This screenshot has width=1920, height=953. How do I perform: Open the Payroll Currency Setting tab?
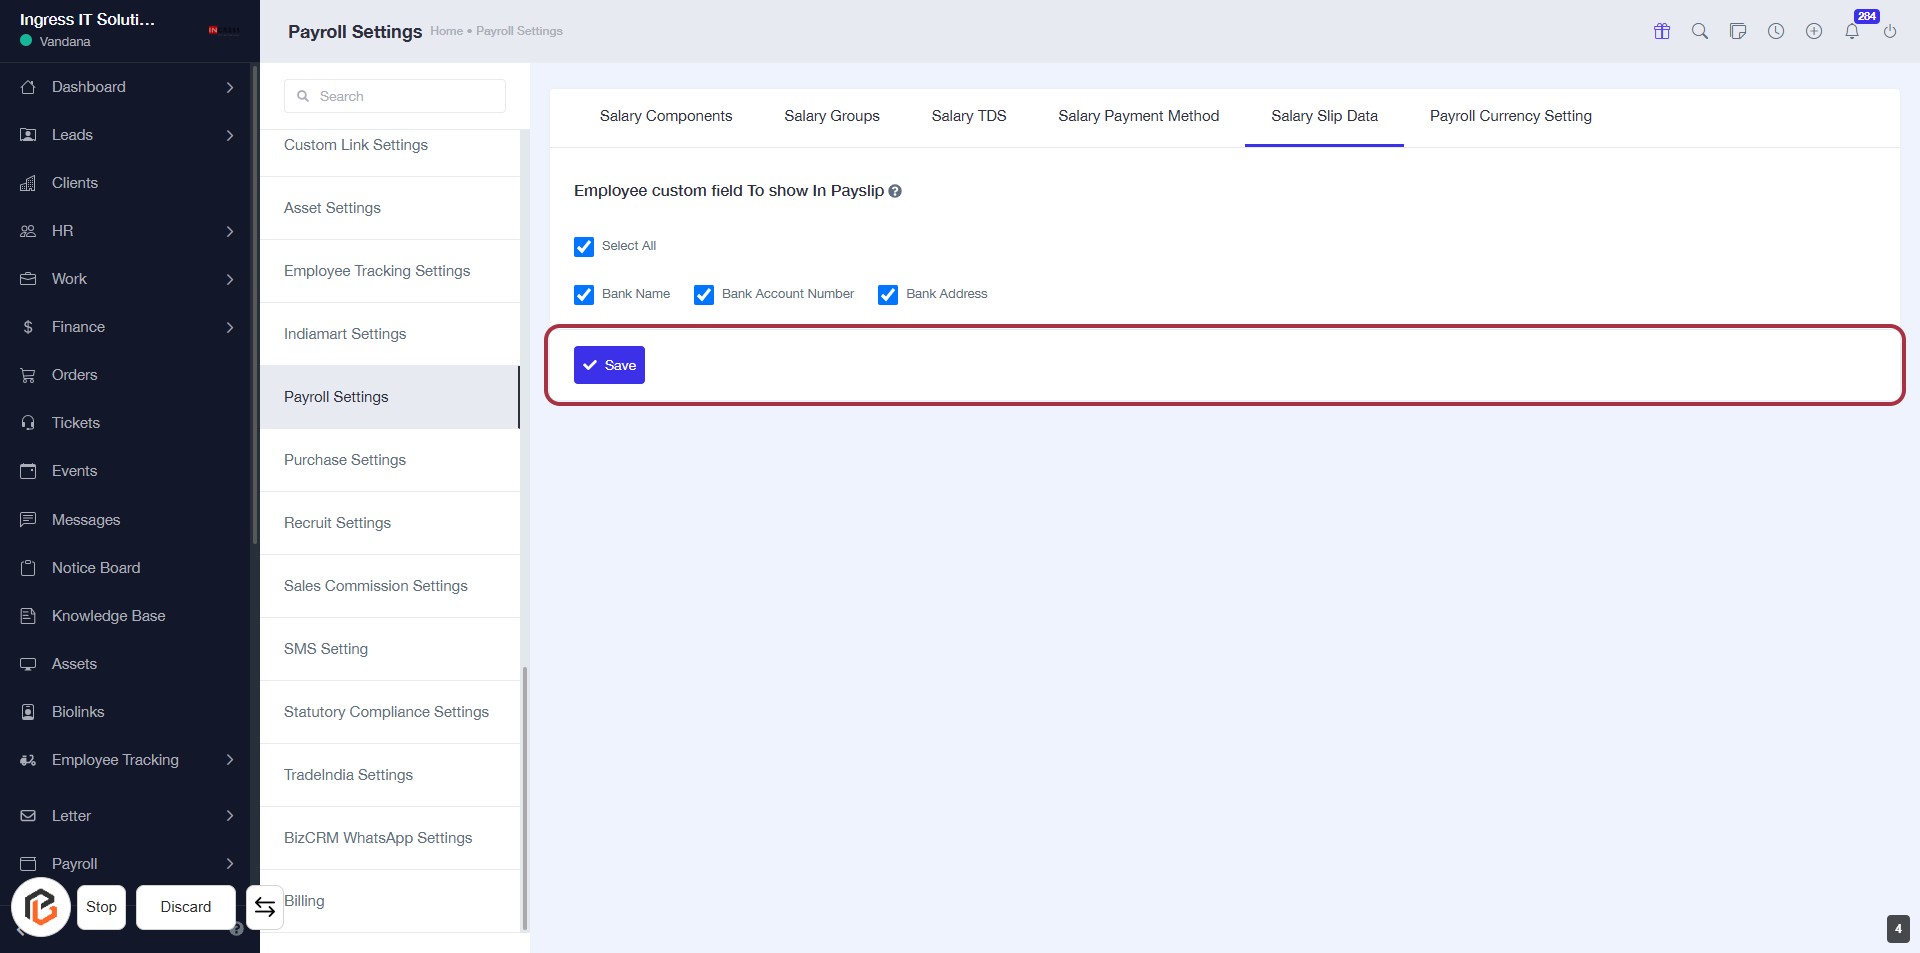point(1510,116)
